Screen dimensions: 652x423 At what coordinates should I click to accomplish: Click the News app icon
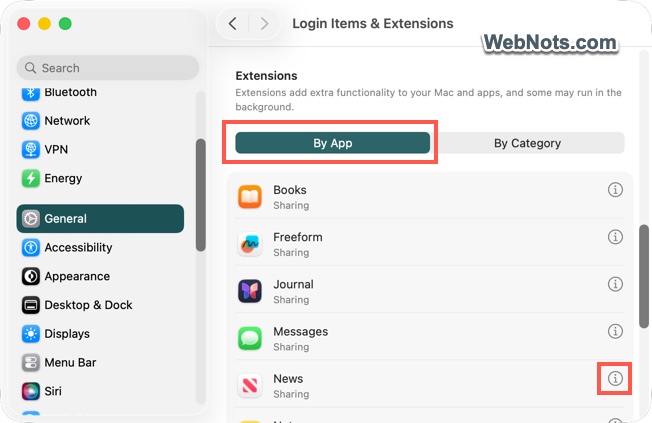click(249, 385)
